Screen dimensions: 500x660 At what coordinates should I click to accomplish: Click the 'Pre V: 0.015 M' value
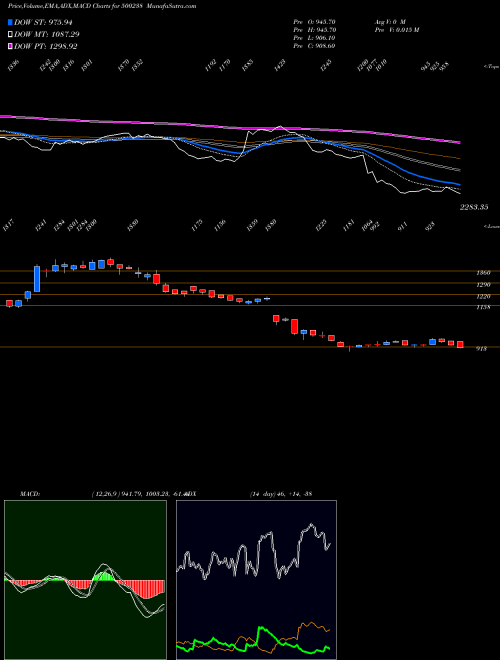(396, 29)
